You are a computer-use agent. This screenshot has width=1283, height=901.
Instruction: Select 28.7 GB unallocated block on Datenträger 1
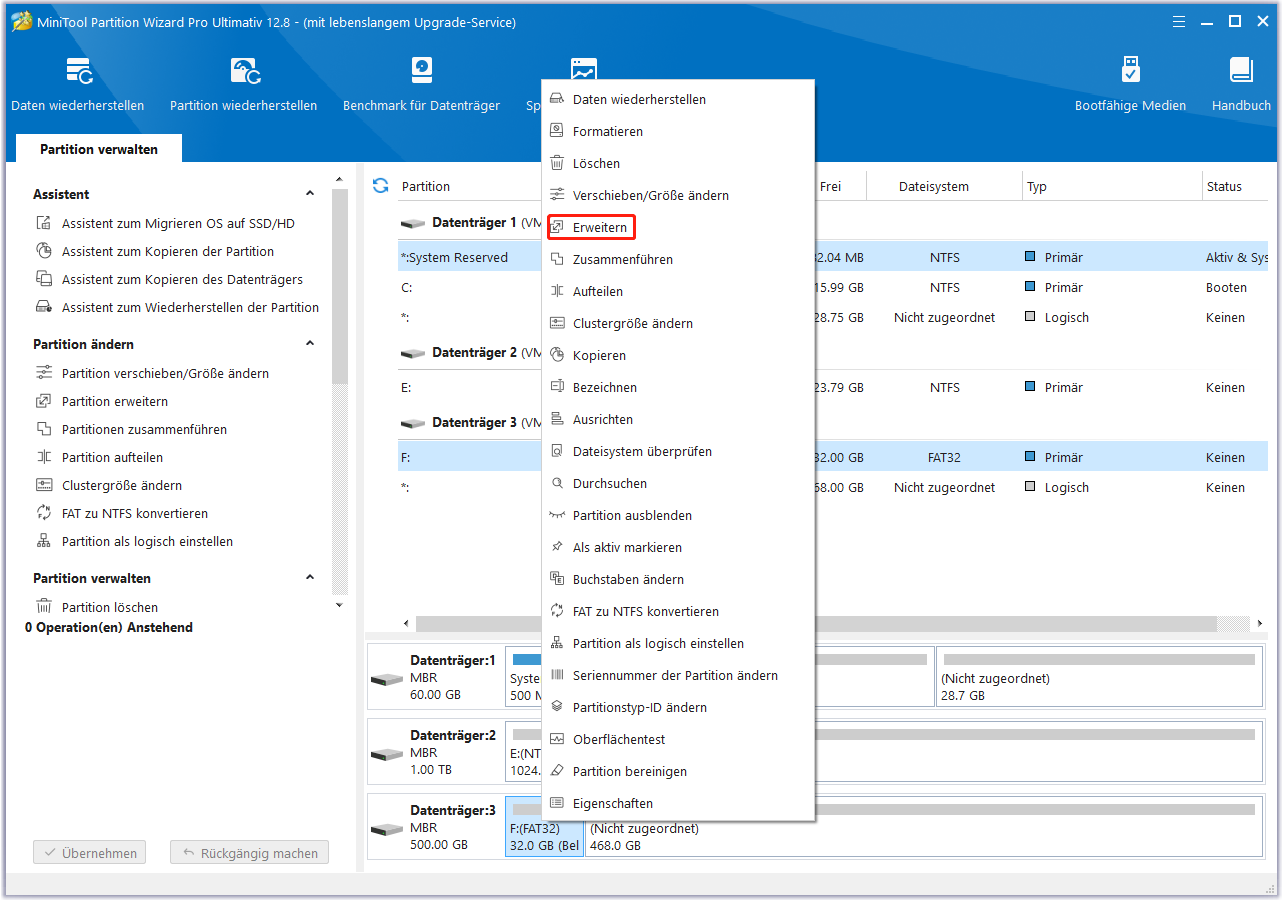tap(1099, 677)
